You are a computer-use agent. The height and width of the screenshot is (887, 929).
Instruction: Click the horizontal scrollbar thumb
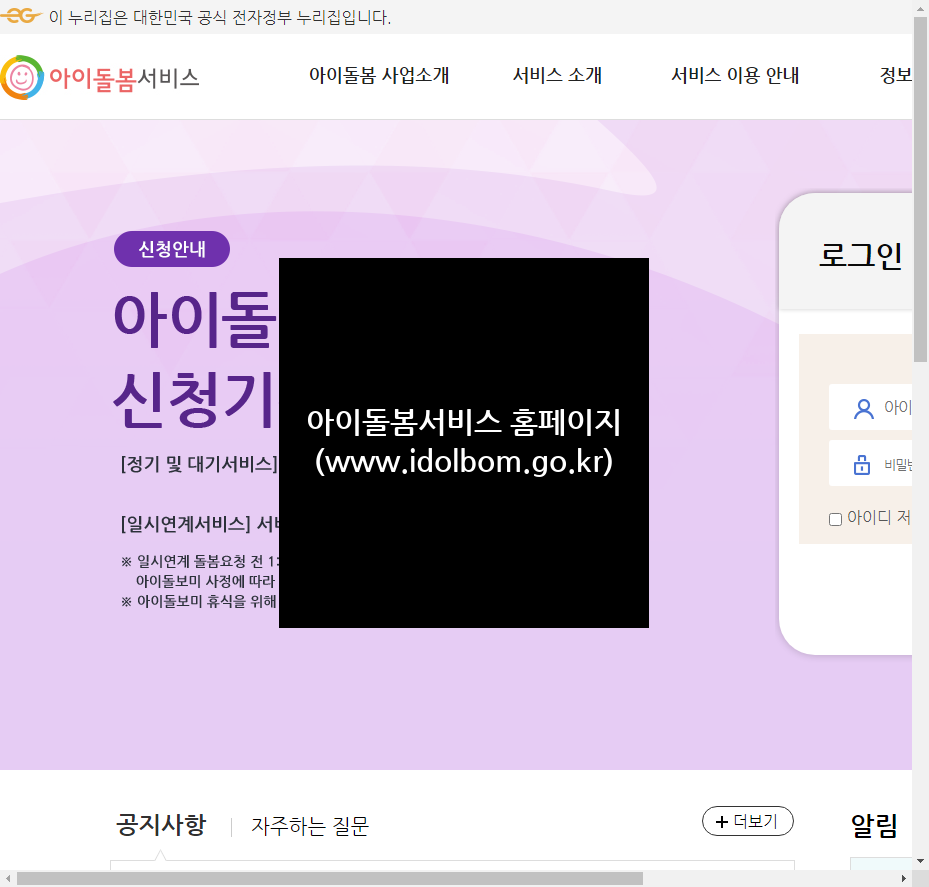pyautogui.click(x=330, y=878)
